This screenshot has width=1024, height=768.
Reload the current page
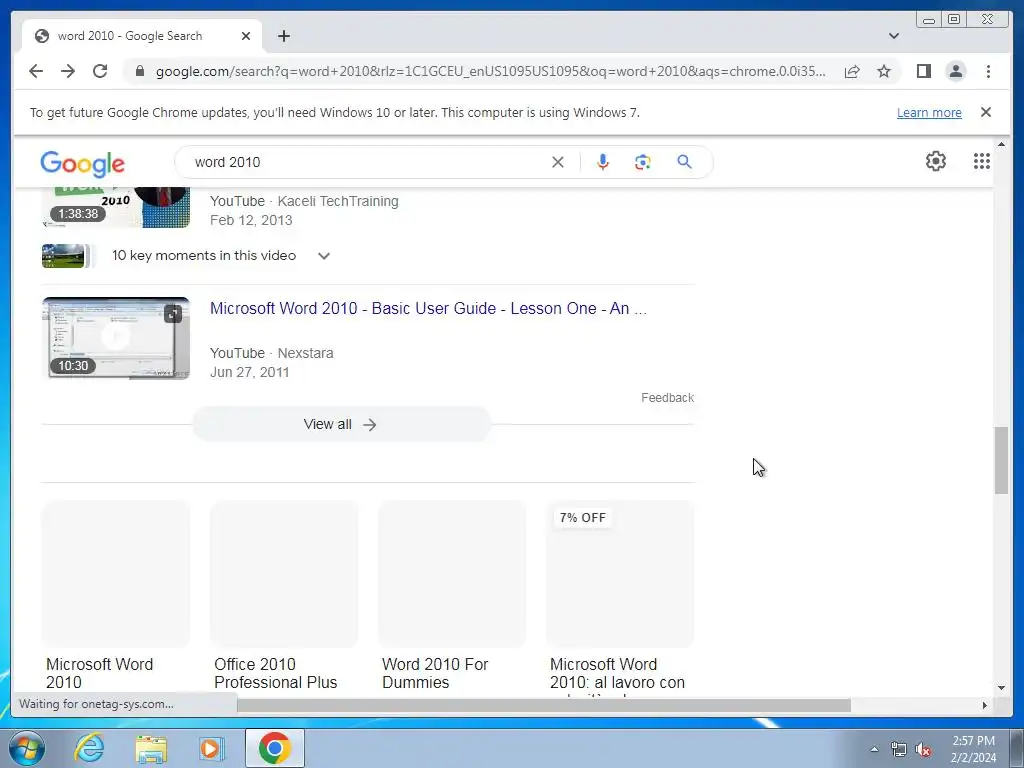click(x=100, y=71)
